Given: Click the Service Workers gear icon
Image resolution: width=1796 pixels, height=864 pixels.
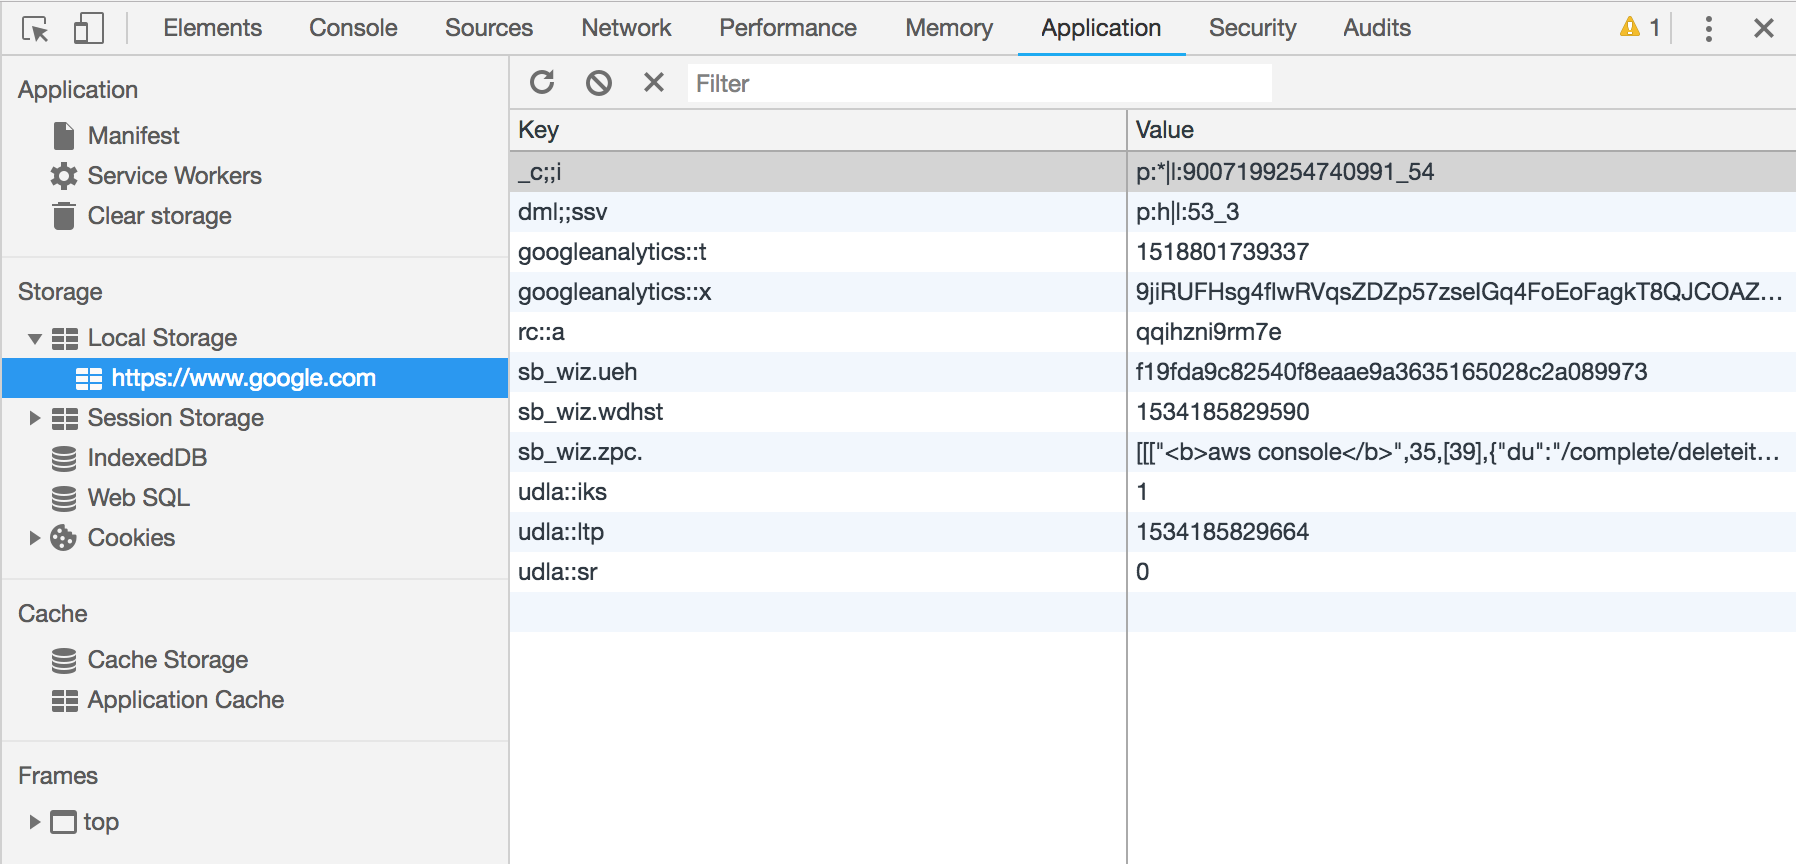Looking at the screenshot, I should click(64, 176).
